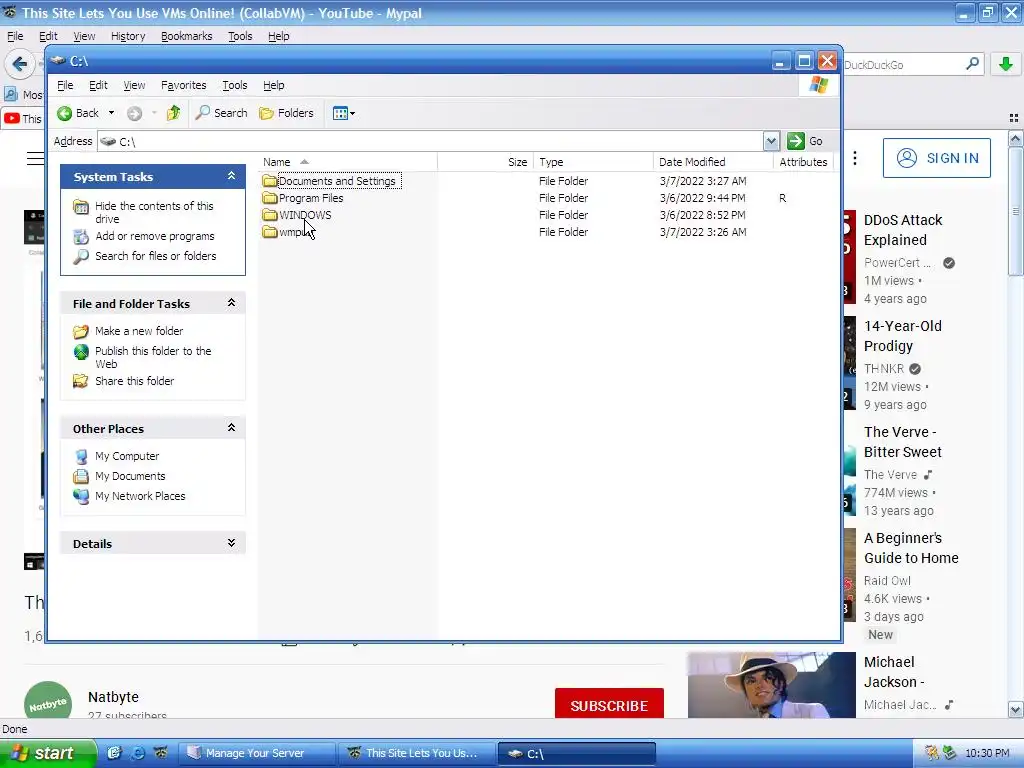This screenshot has height=768, width=1024.
Task: Click Make a new folder icon
Action: pyautogui.click(x=81, y=331)
